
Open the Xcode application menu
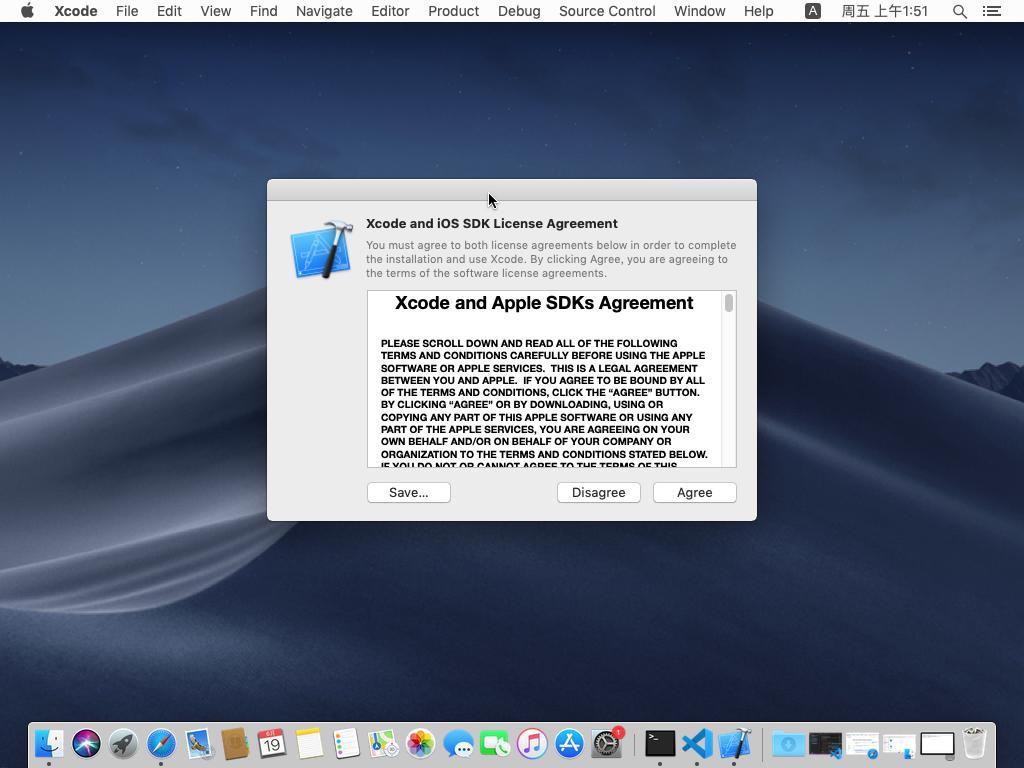tap(76, 11)
